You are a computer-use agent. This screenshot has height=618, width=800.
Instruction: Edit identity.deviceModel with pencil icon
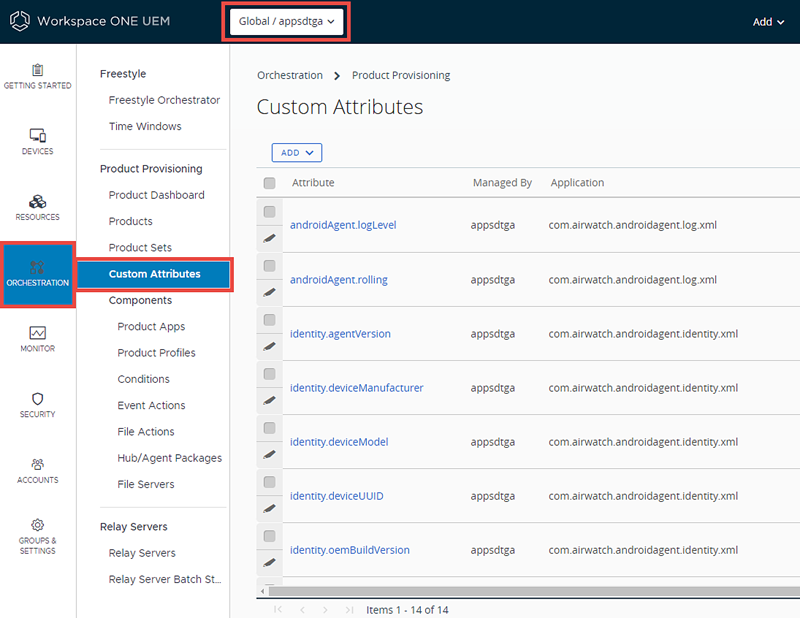coord(269,455)
